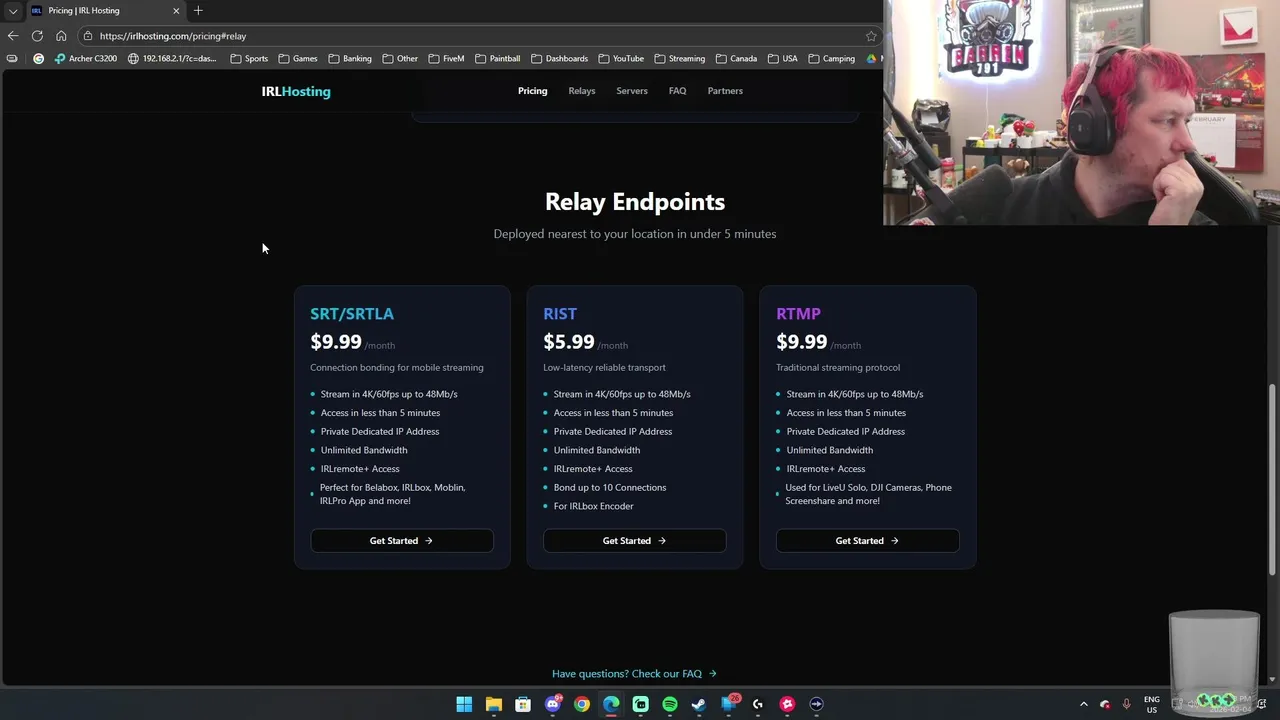Select 'Connection bonding for mobile streaming' text

pos(397,367)
